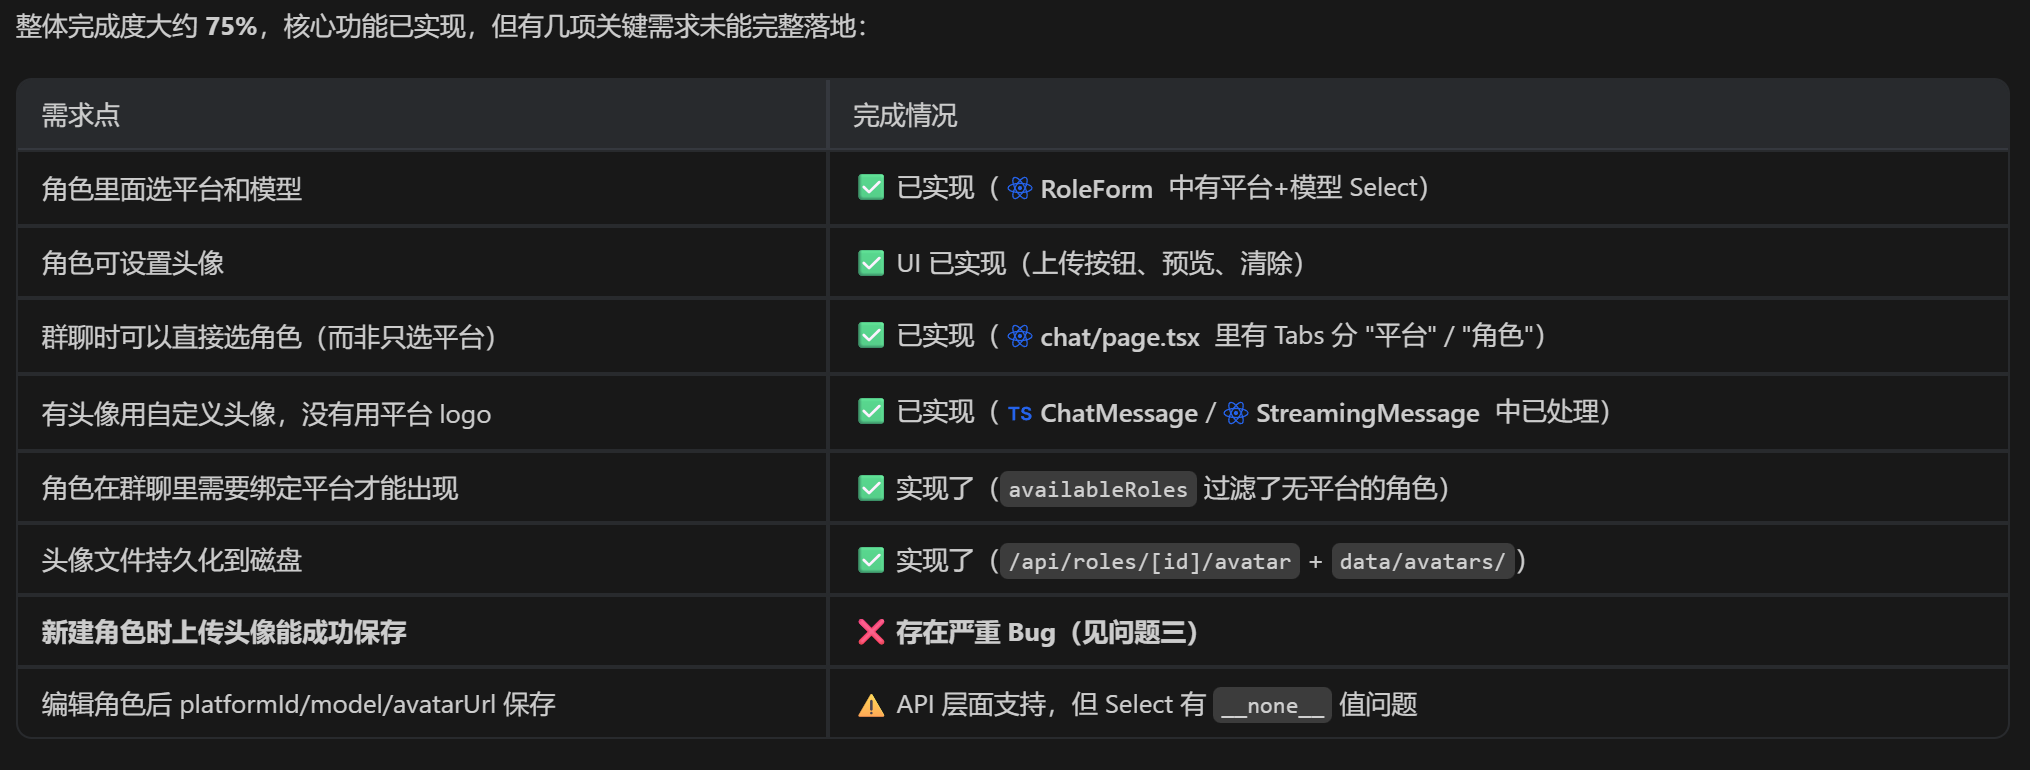Click the data/avatars/ code chip
Screen dimensions: 2030x770
click(x=1421, y=561)
